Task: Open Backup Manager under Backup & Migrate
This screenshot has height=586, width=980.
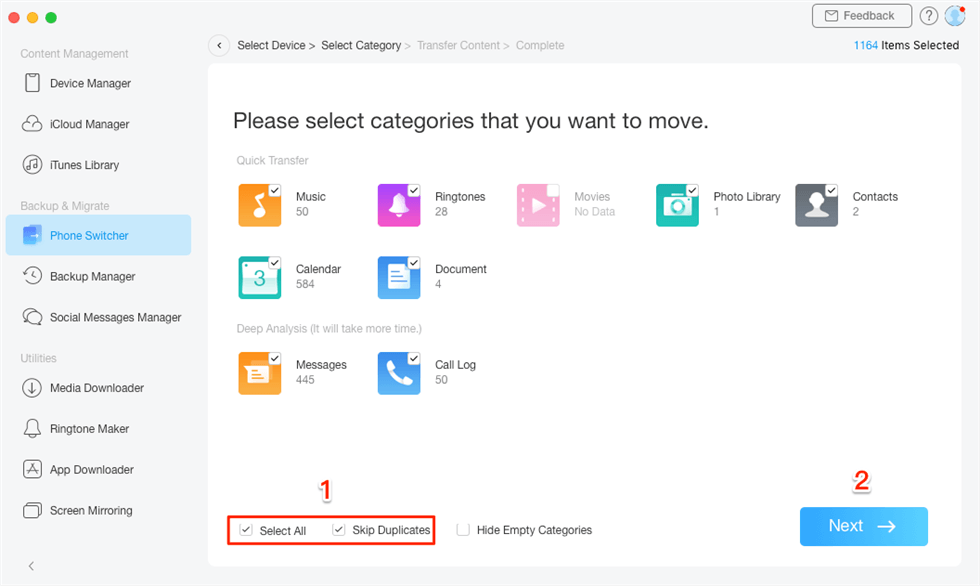Action: [90, 276]
